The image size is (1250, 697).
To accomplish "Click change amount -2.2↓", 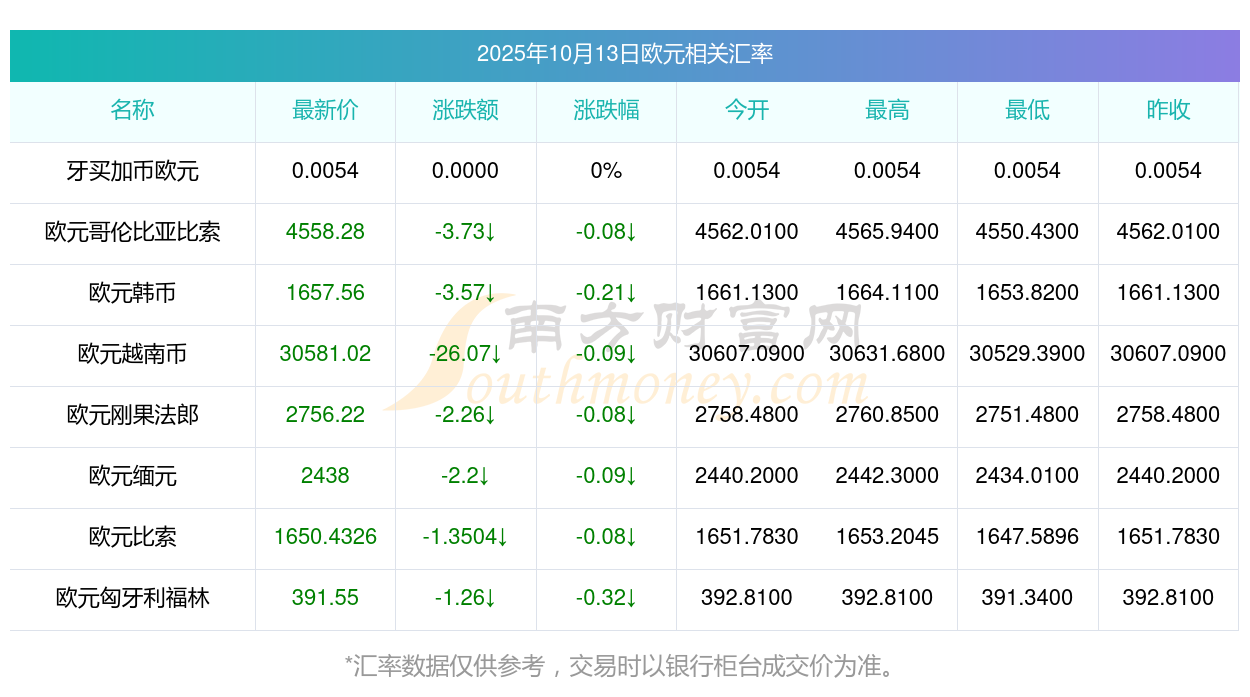I will (465, 476).
